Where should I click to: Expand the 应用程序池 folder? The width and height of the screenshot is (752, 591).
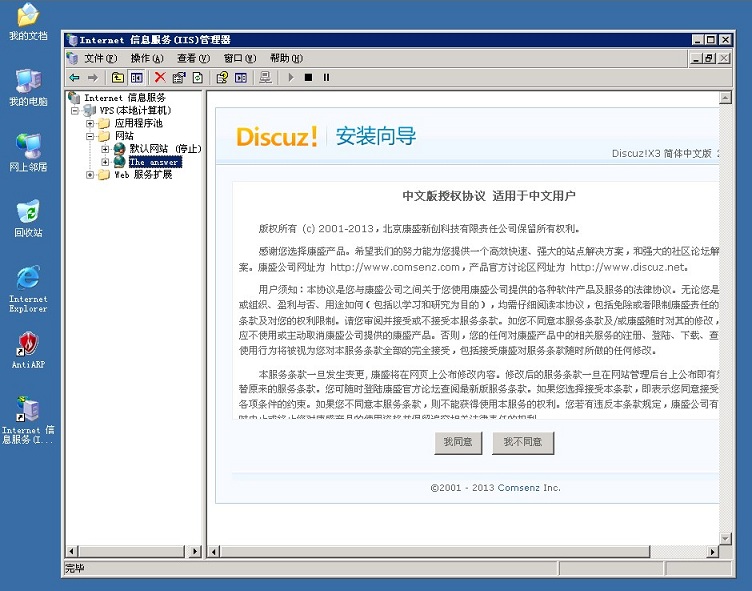(90, 123)
